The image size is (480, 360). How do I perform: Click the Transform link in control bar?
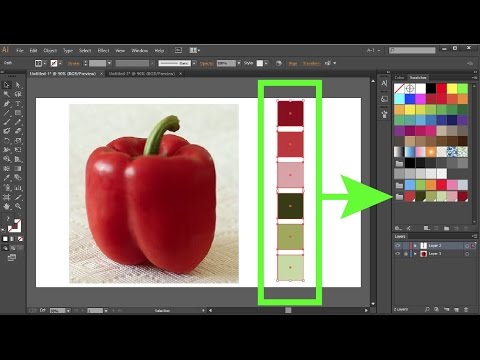311,63
